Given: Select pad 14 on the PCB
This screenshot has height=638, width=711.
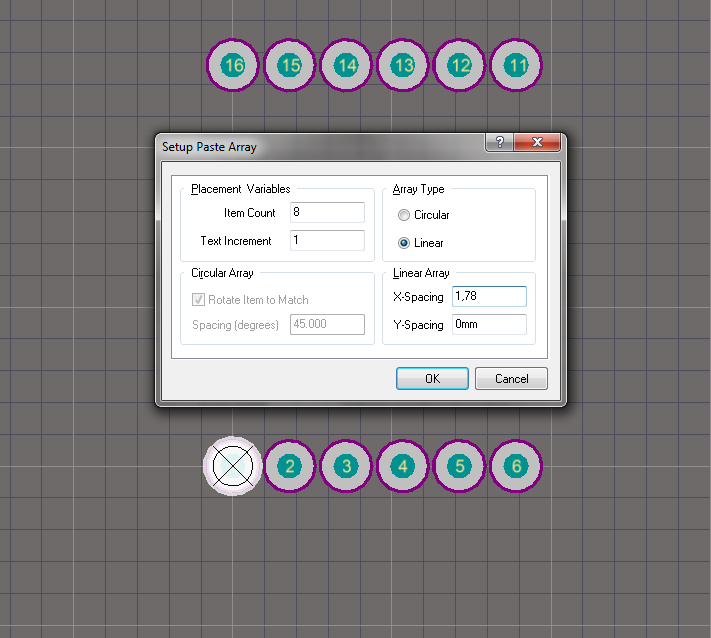Looking at the screenshot, I should point(346,65).
